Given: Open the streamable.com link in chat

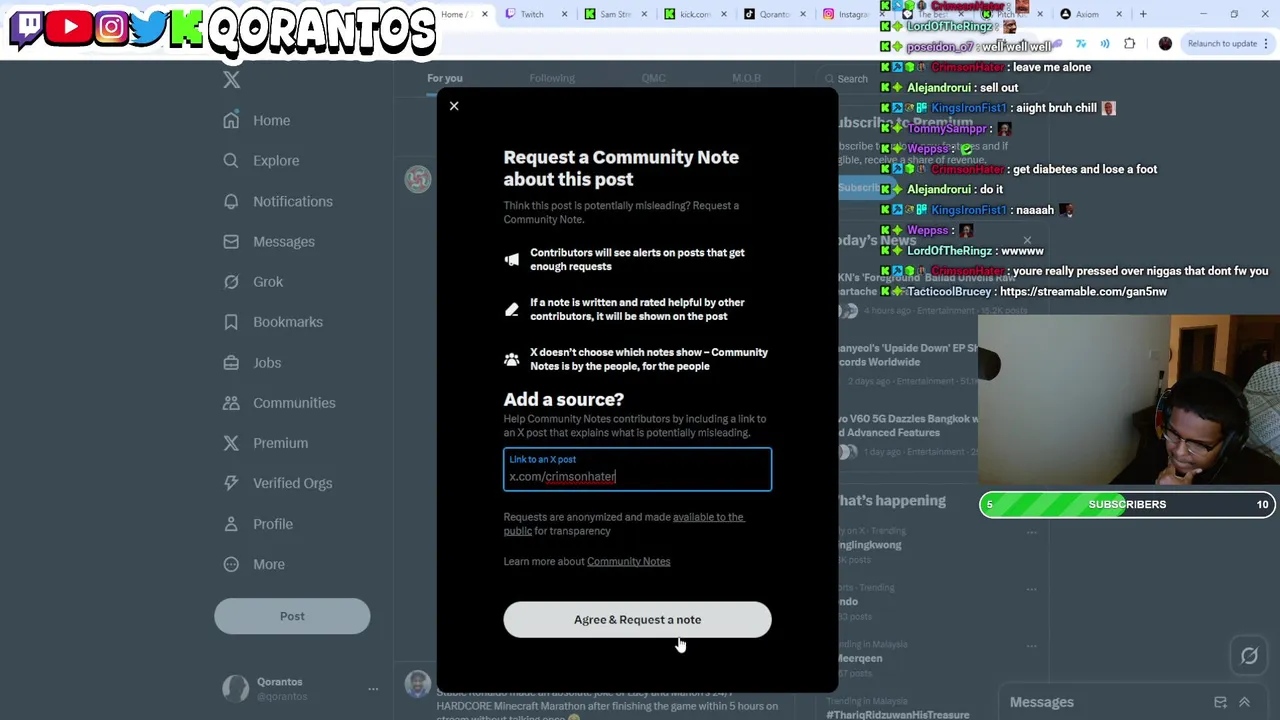Looking at the screenshot, I should pos(1083,292).
